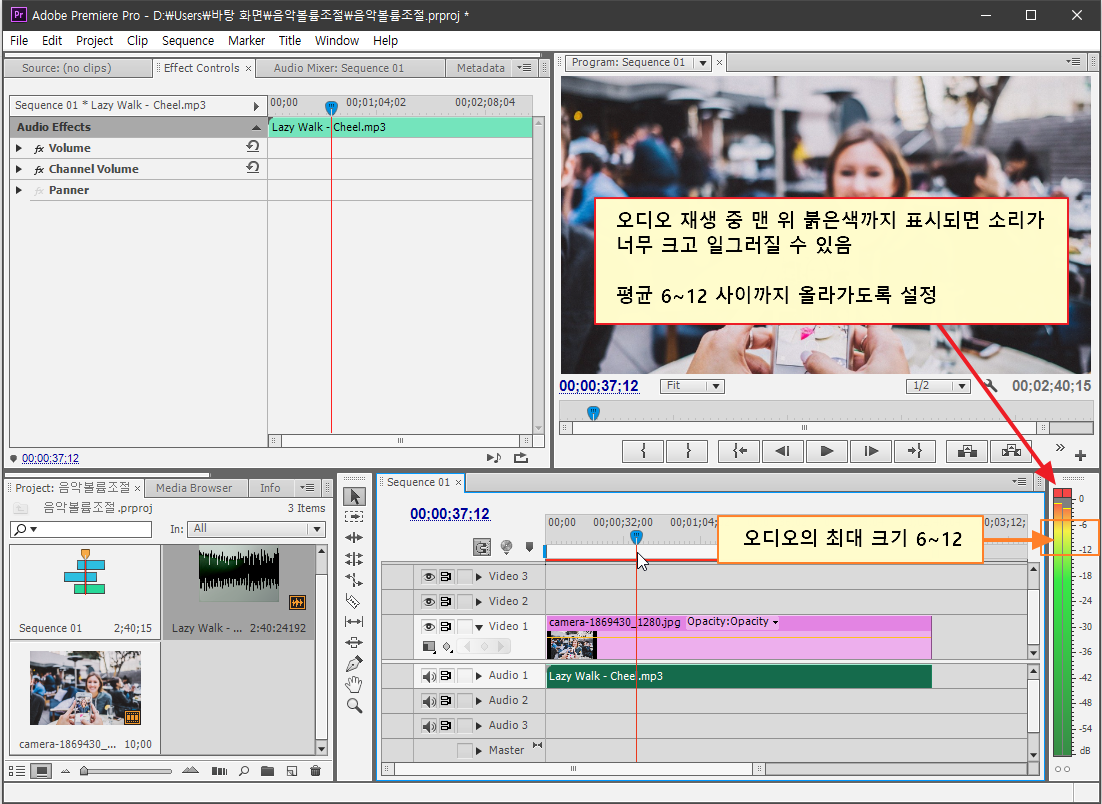Toggle Video 2 track visibility eye
The image size is (1102, 804).
click(428, 602)
